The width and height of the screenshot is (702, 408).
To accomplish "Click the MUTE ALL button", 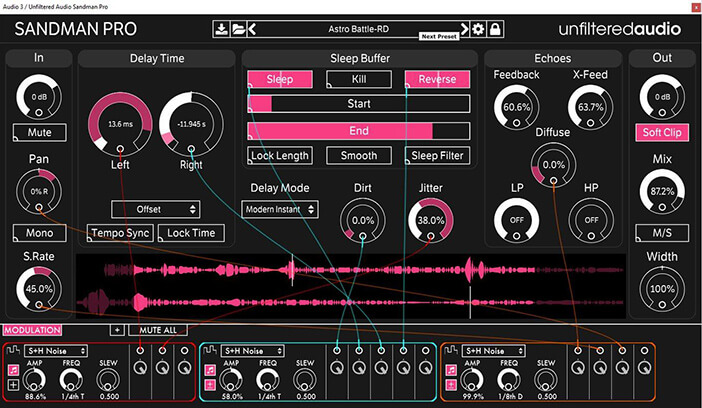I will (156, 329).
